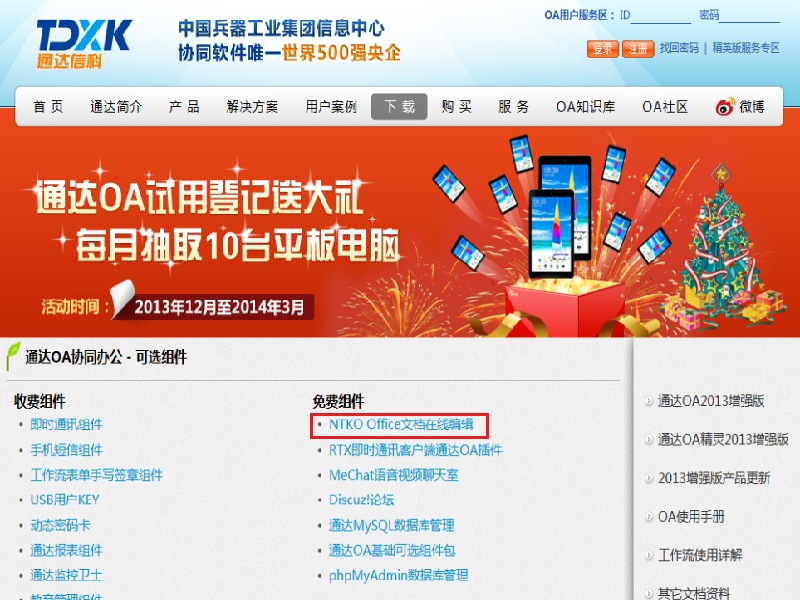
Task: Open 通达OA精灵2013增强版 in the sidebar
Action: (x=723, y=439)
